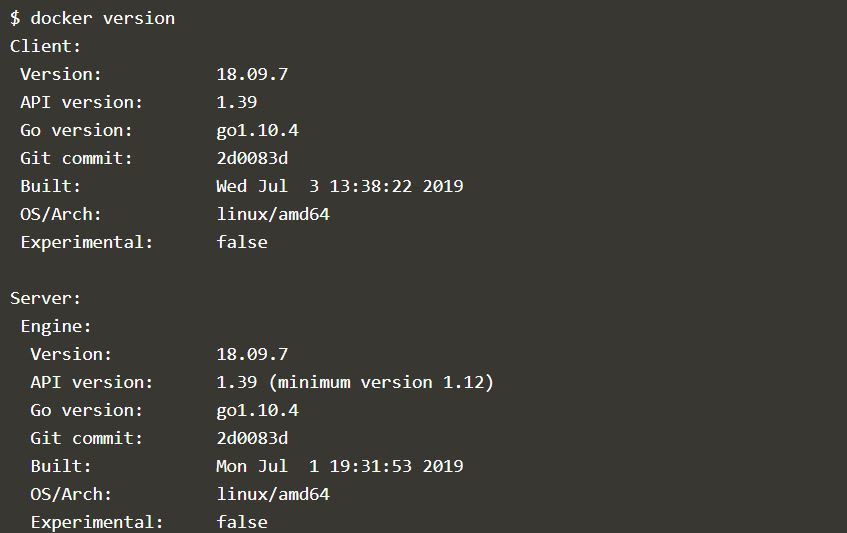The image size is (847, 533).
Task: Click the client API version 1.39
Action: click(237, 103)
